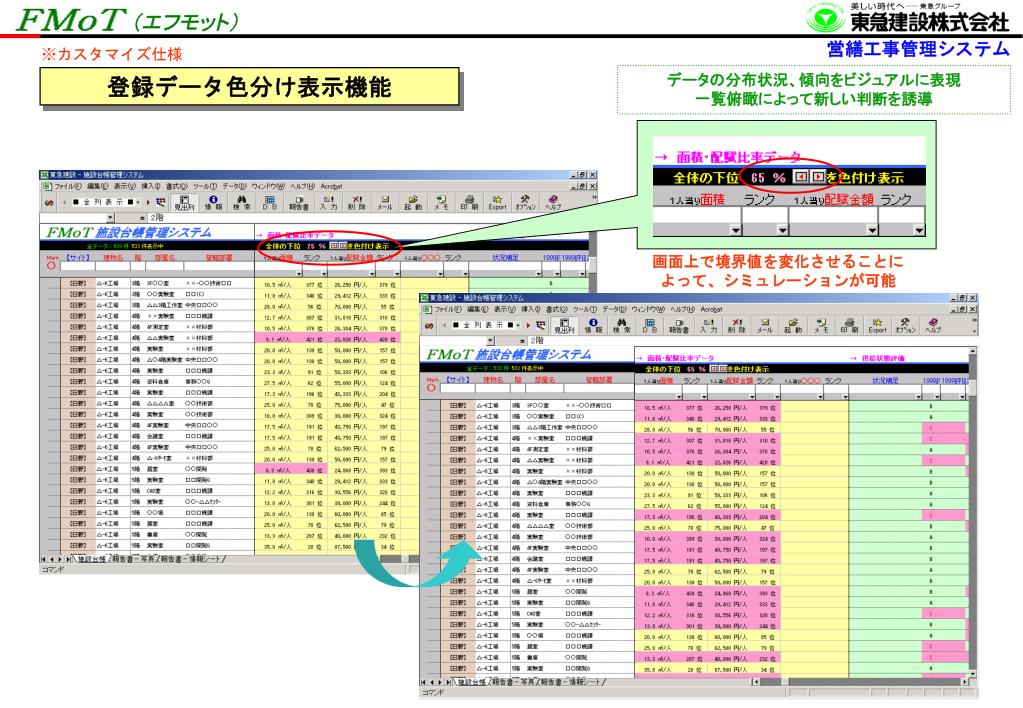Click formula bar showing 2階 in back window
This screenshot has height=708, width=1023.
[371, 217]
